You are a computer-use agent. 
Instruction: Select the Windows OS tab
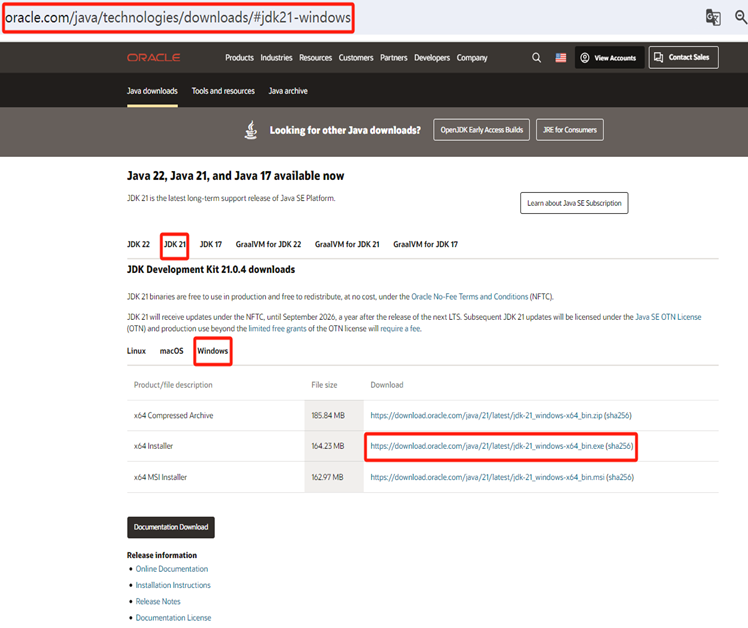(x=213, y=351)
